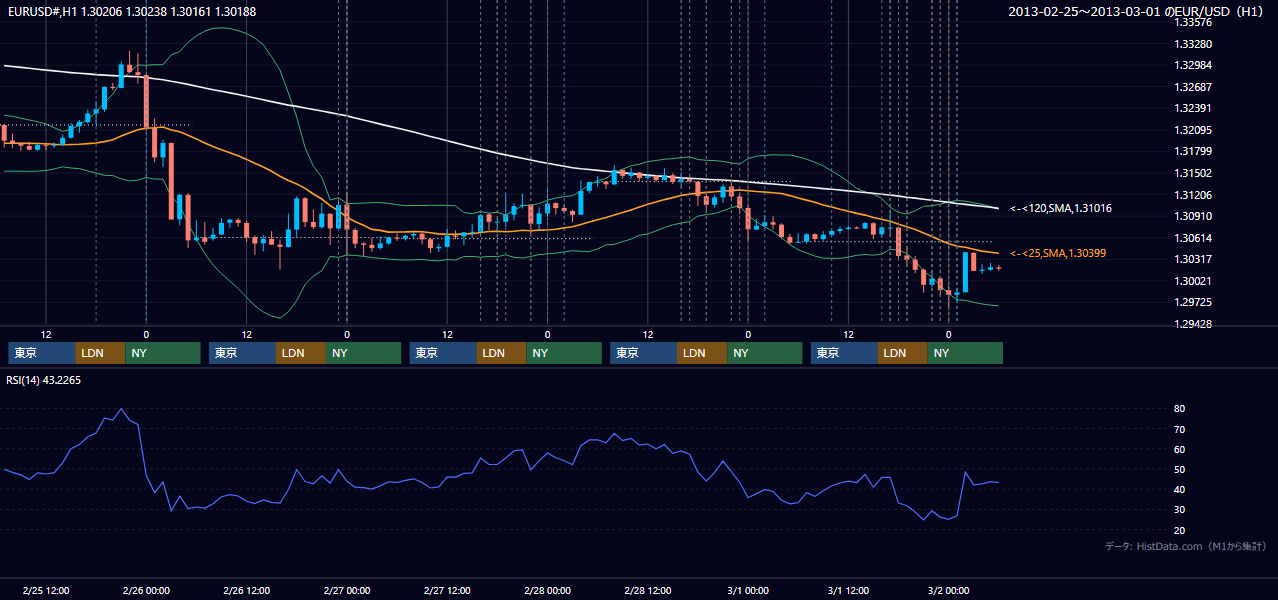The height and width of the screenshot is (600, 1278).
Task: Select the leftmost LDN session block
Action: point(100,353)
